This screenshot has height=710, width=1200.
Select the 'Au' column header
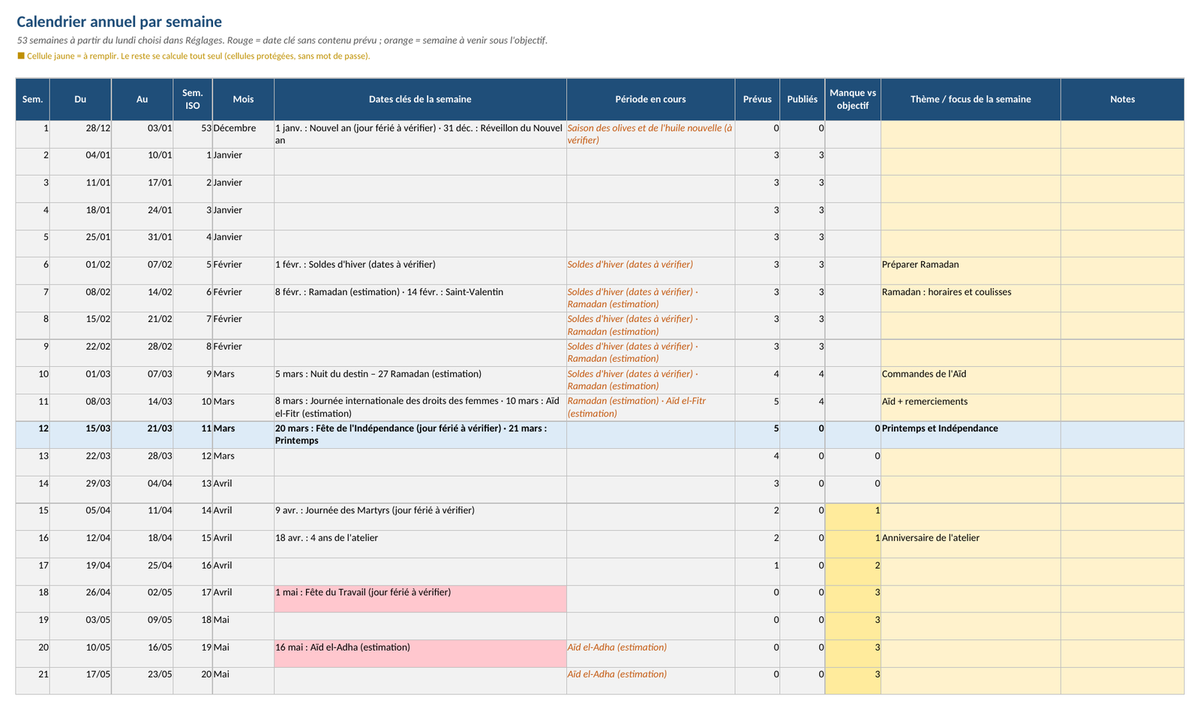click(143, 99)
